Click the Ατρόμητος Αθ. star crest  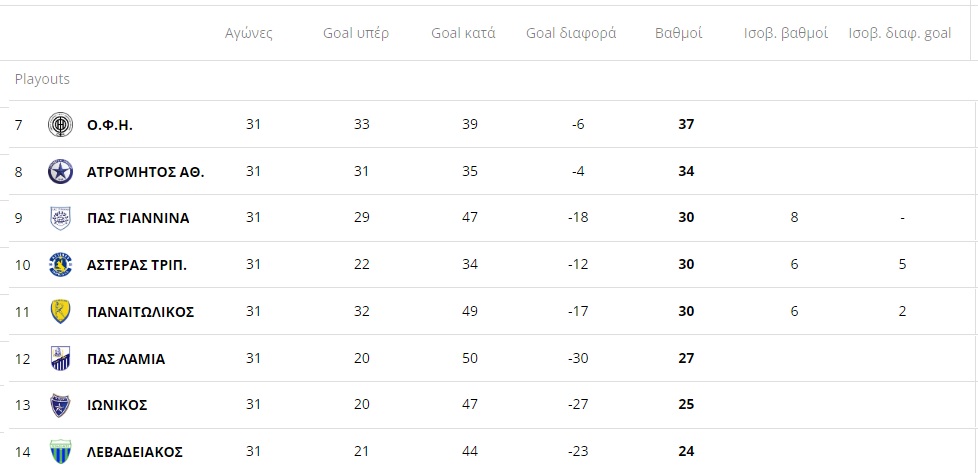pos(61,172)
